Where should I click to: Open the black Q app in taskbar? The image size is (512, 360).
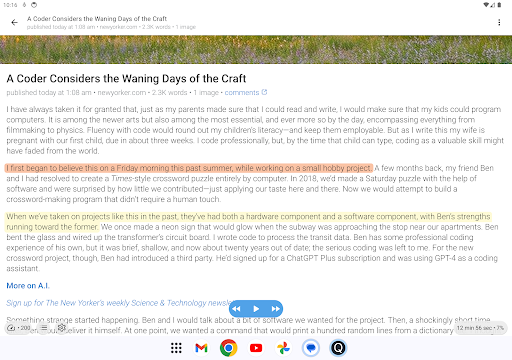pyautogui.click(x=338, y=348)
